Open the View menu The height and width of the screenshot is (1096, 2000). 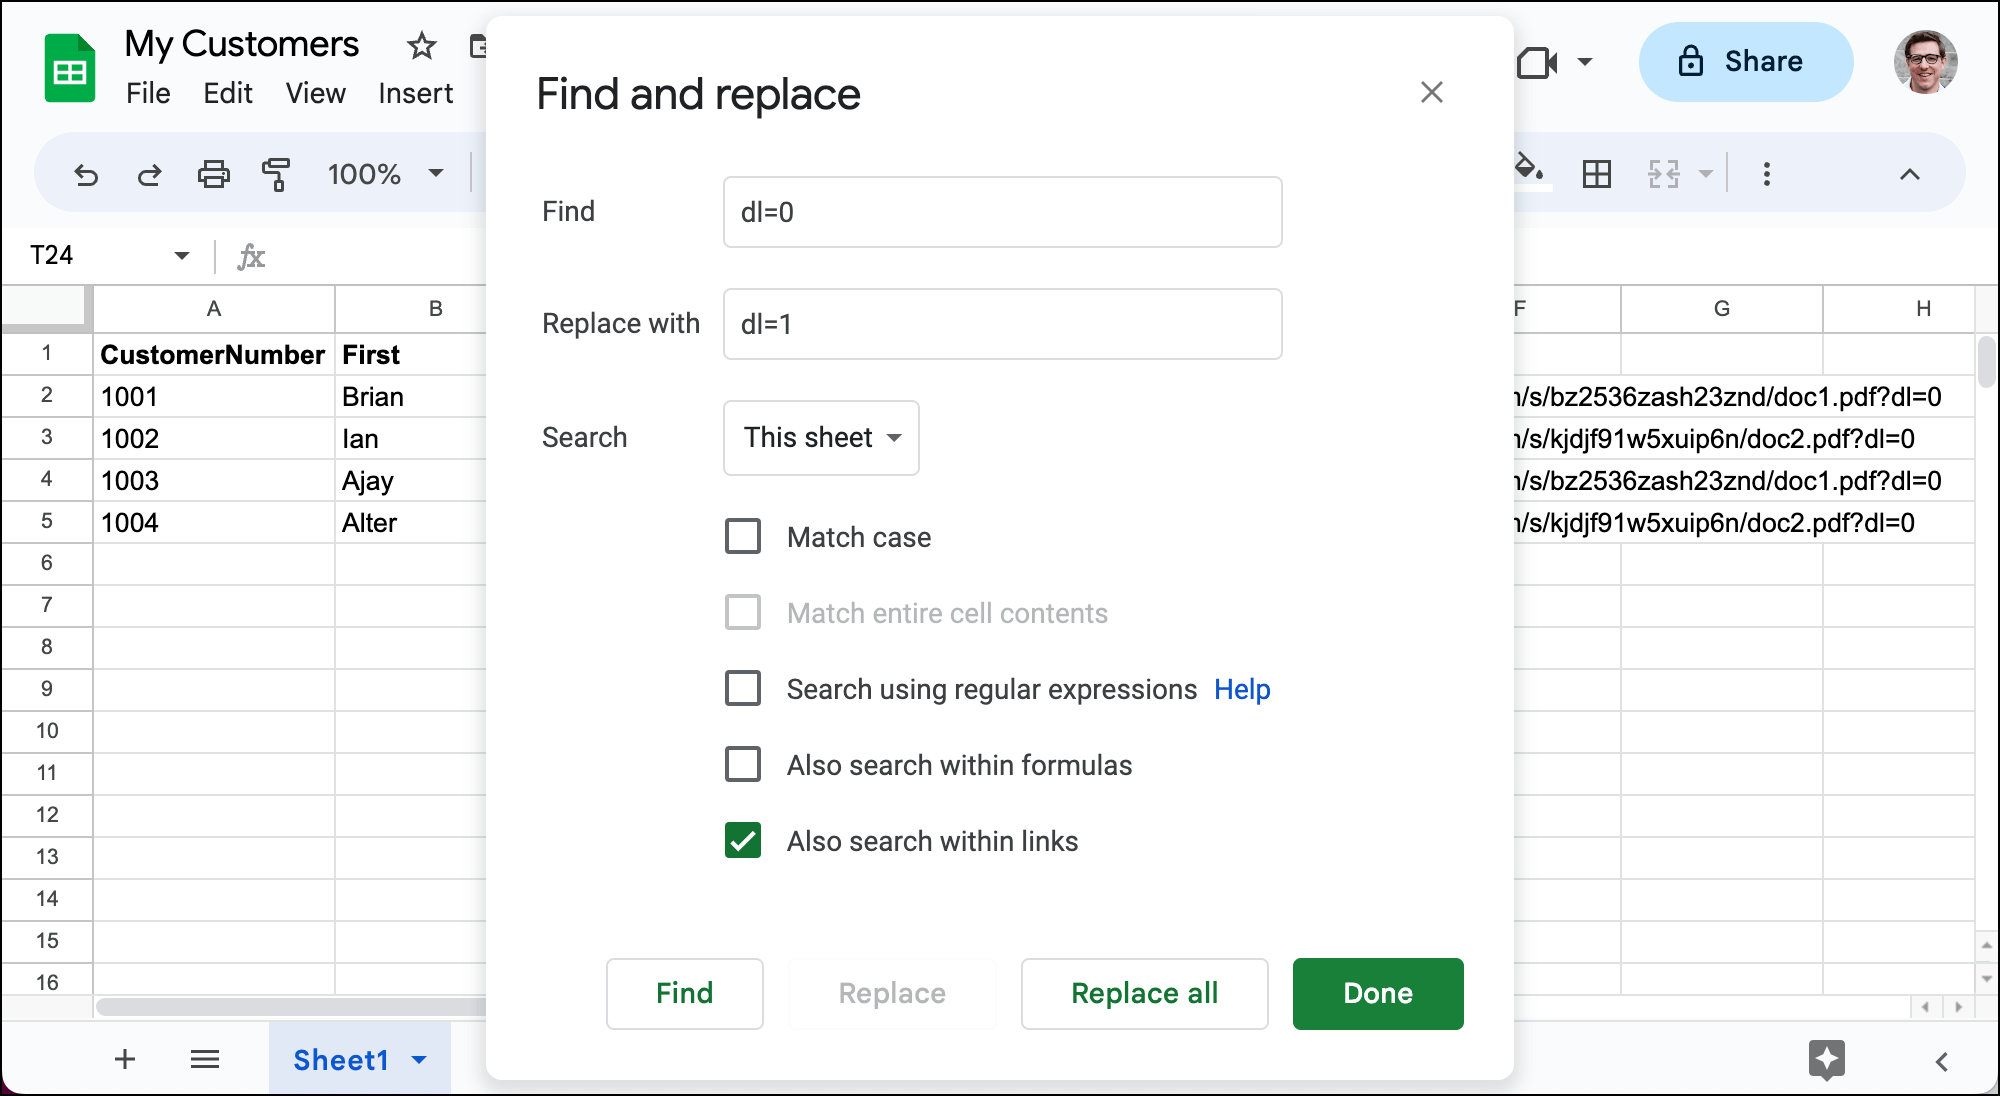[316, 93]
